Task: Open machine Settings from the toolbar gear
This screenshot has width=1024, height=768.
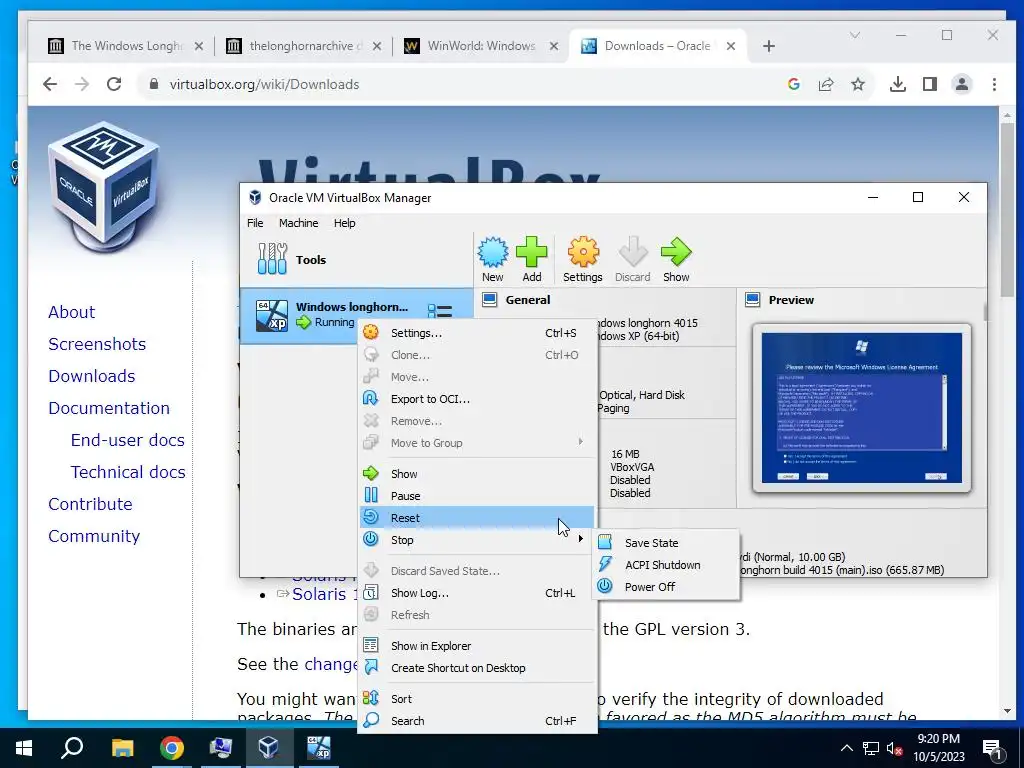Action: 583,259
